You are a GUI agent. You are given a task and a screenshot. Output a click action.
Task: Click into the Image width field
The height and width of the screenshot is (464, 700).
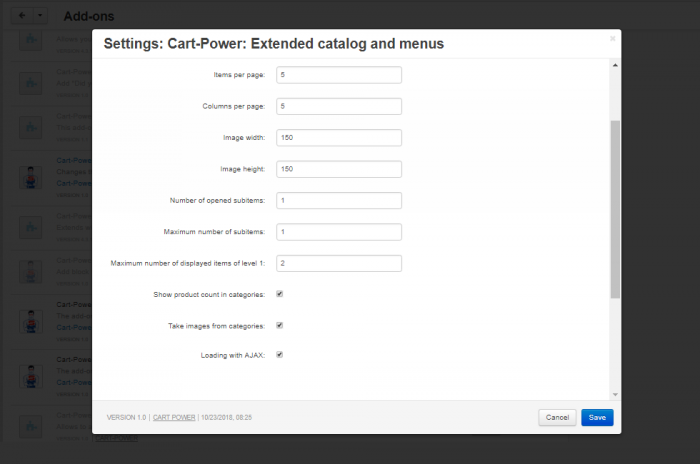(339, 138)
